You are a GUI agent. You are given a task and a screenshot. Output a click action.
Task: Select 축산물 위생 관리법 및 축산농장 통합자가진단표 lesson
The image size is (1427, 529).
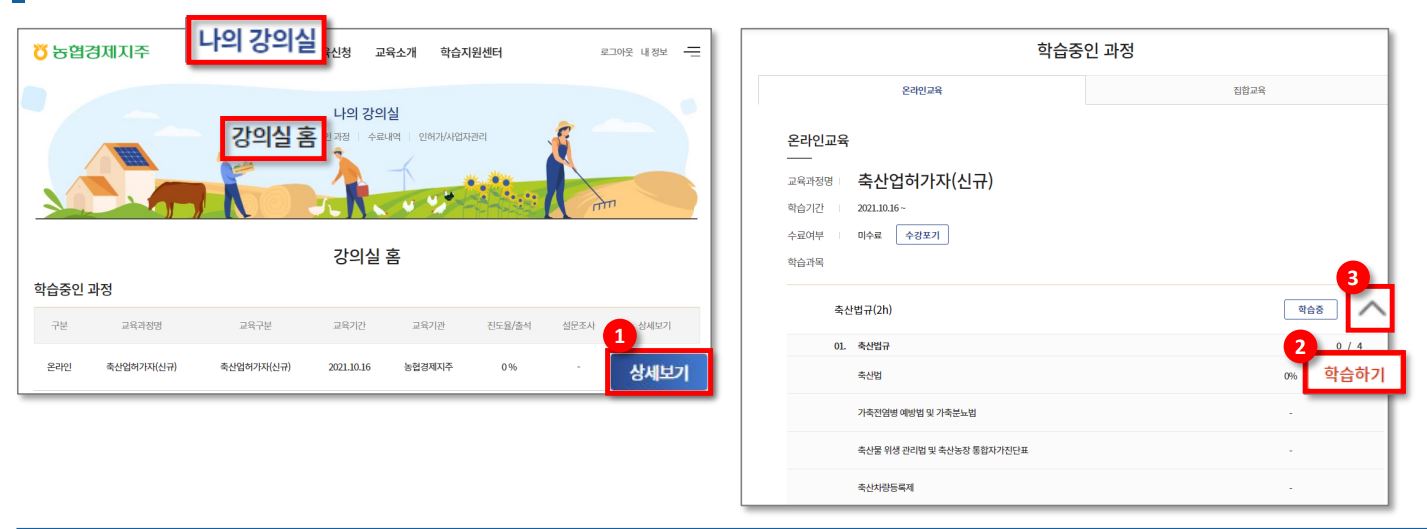1087,450
